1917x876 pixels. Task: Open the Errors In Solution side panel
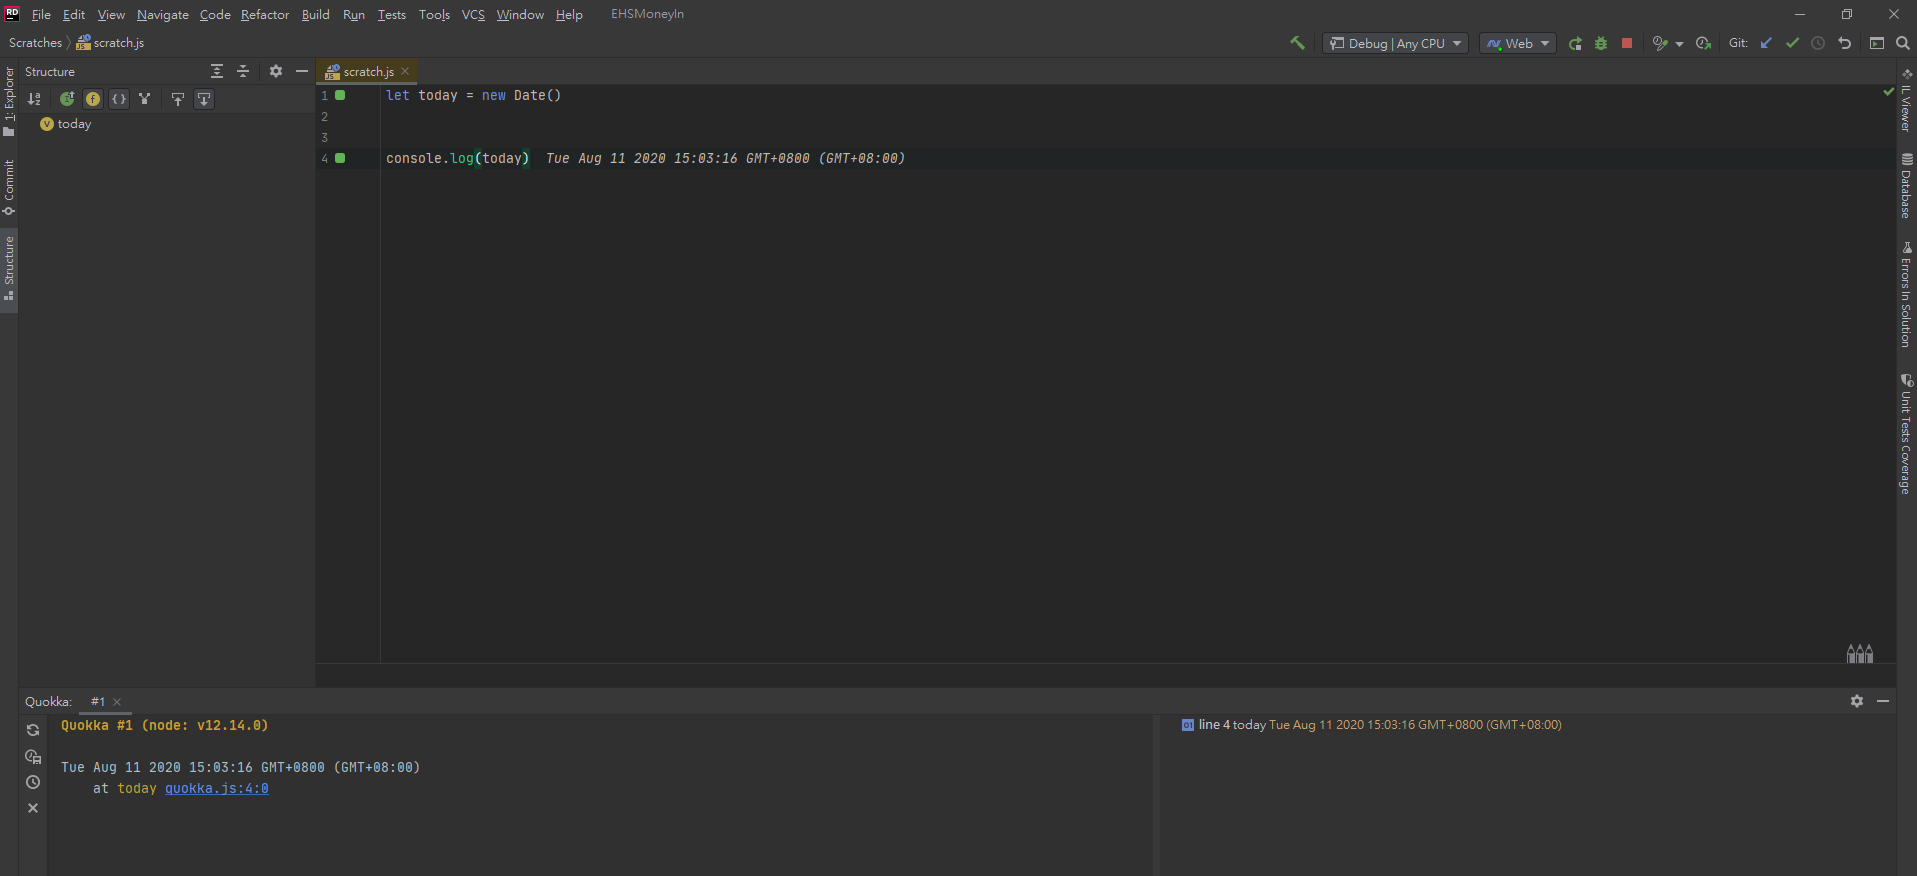(x=1906, y=295)
